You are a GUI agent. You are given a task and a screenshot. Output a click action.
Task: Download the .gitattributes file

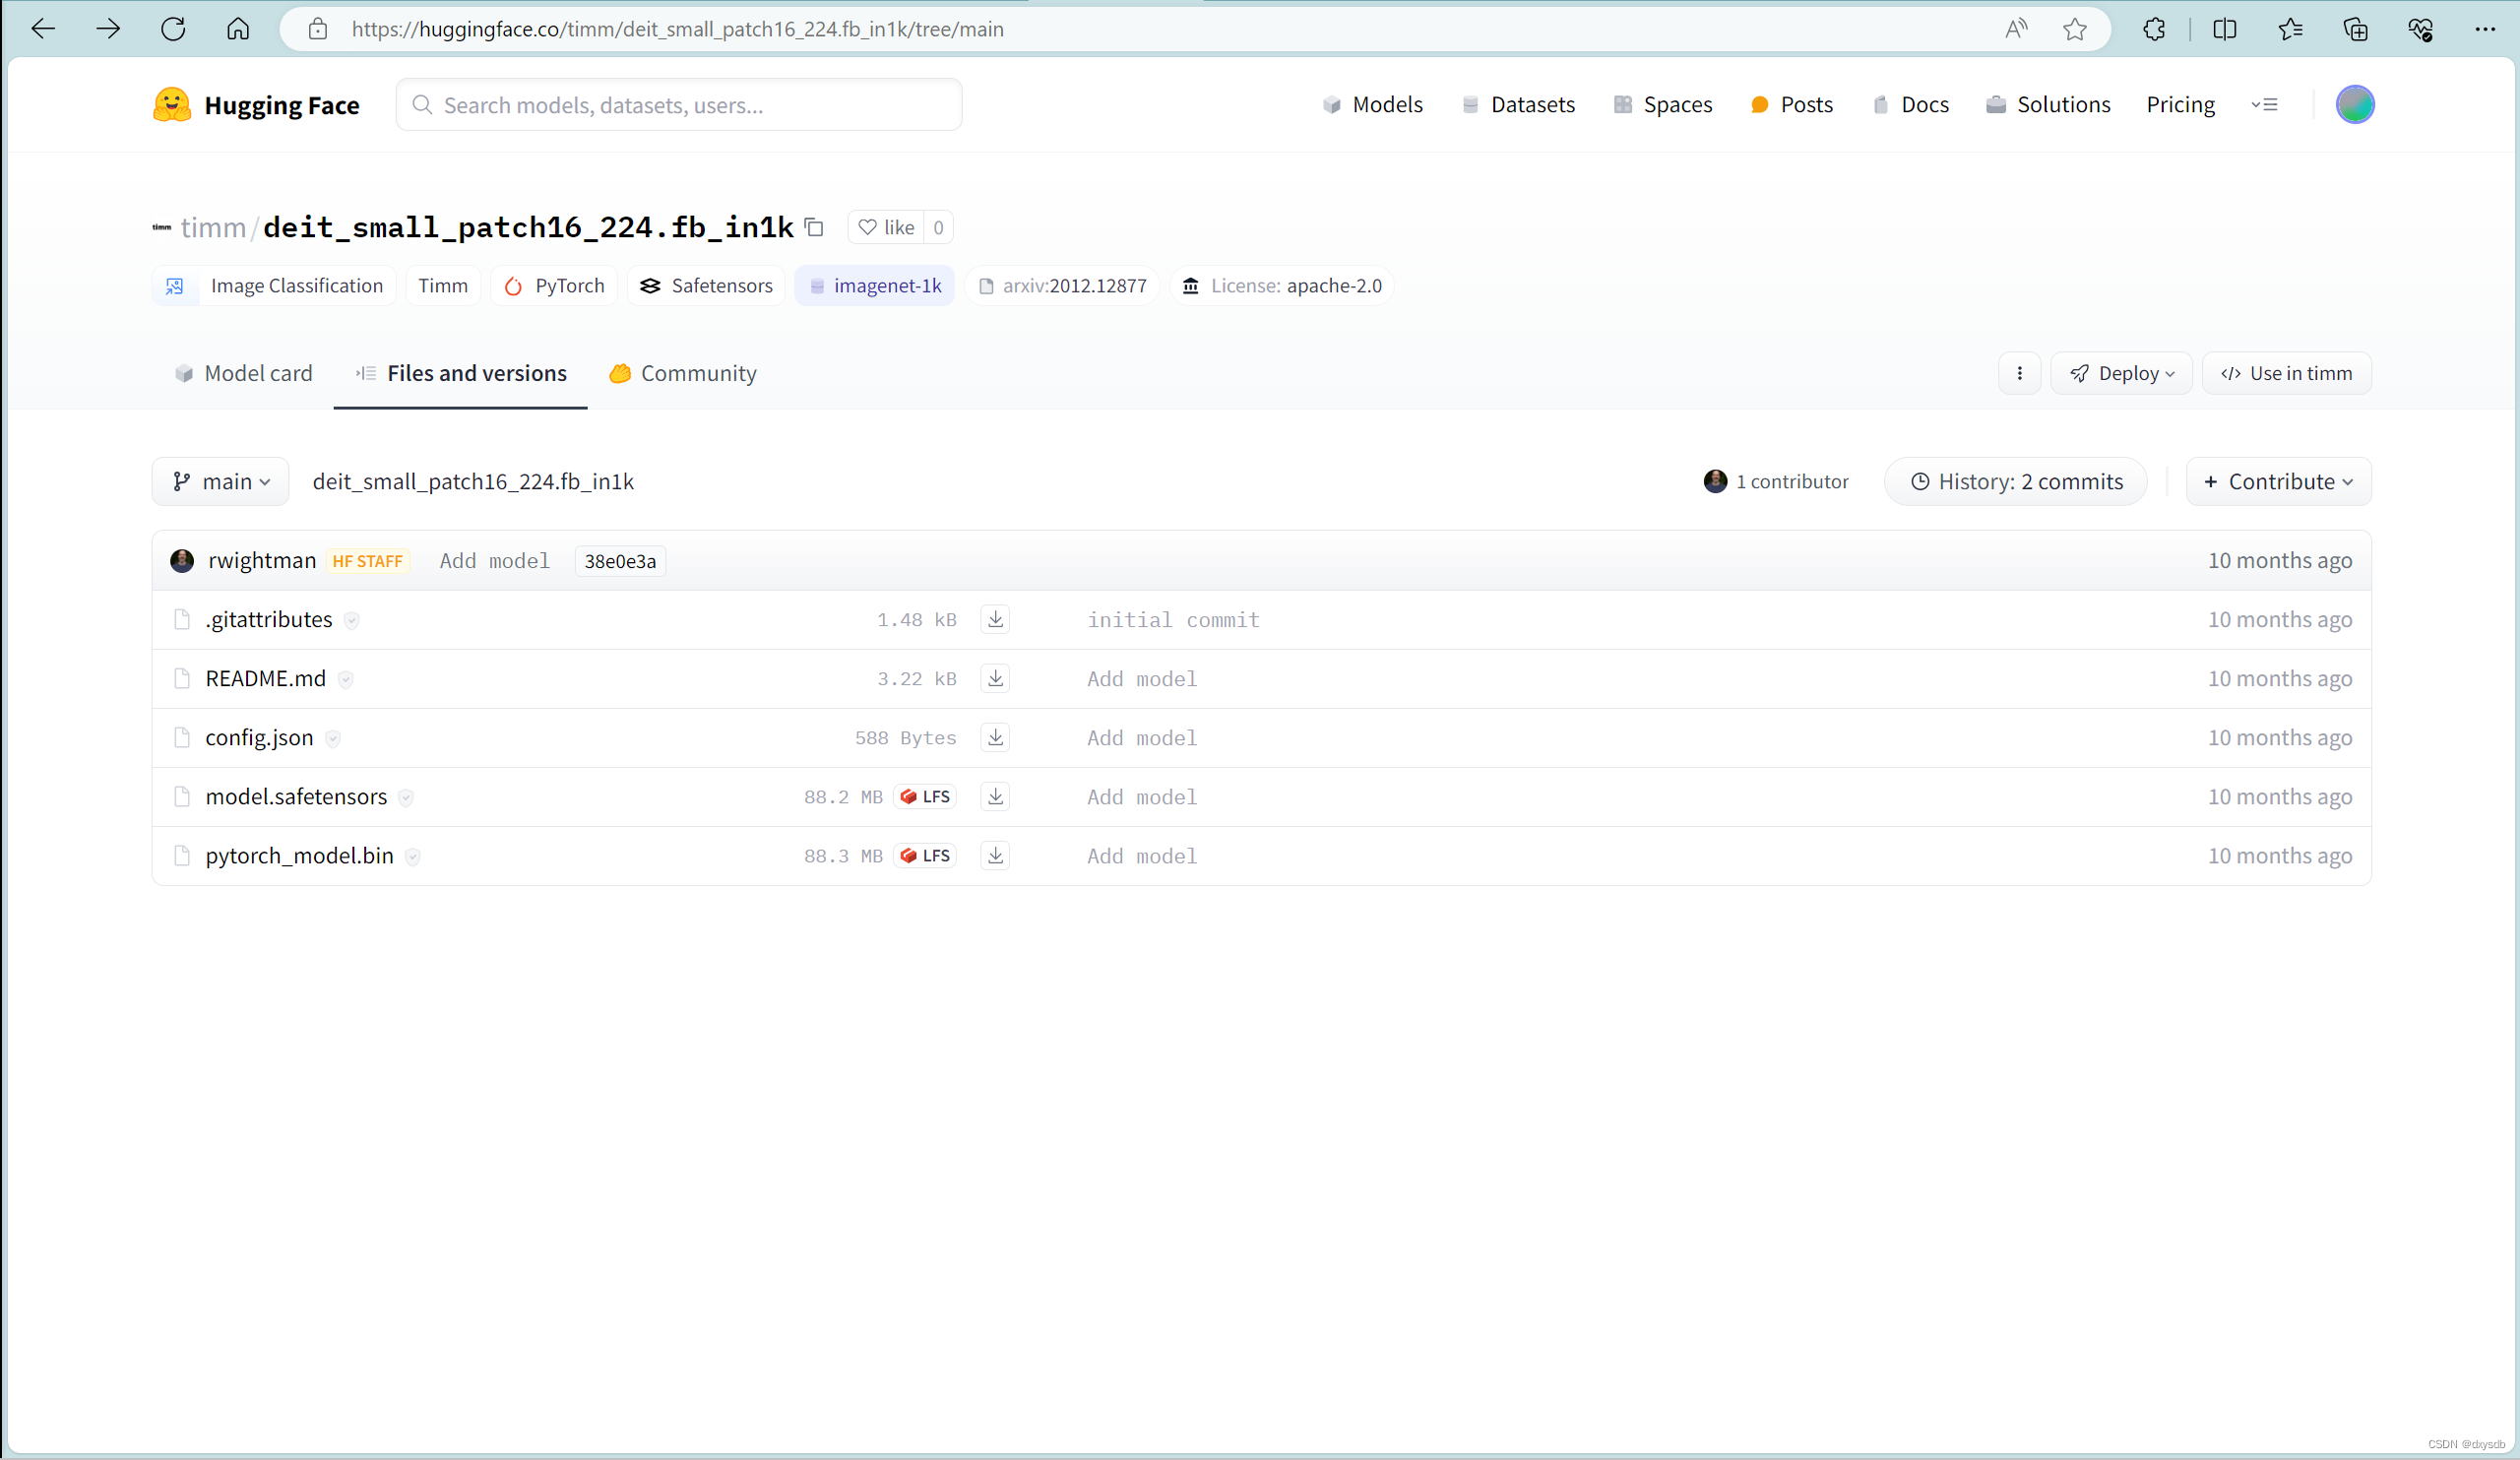pyautogui.click(x=995, y=619)
